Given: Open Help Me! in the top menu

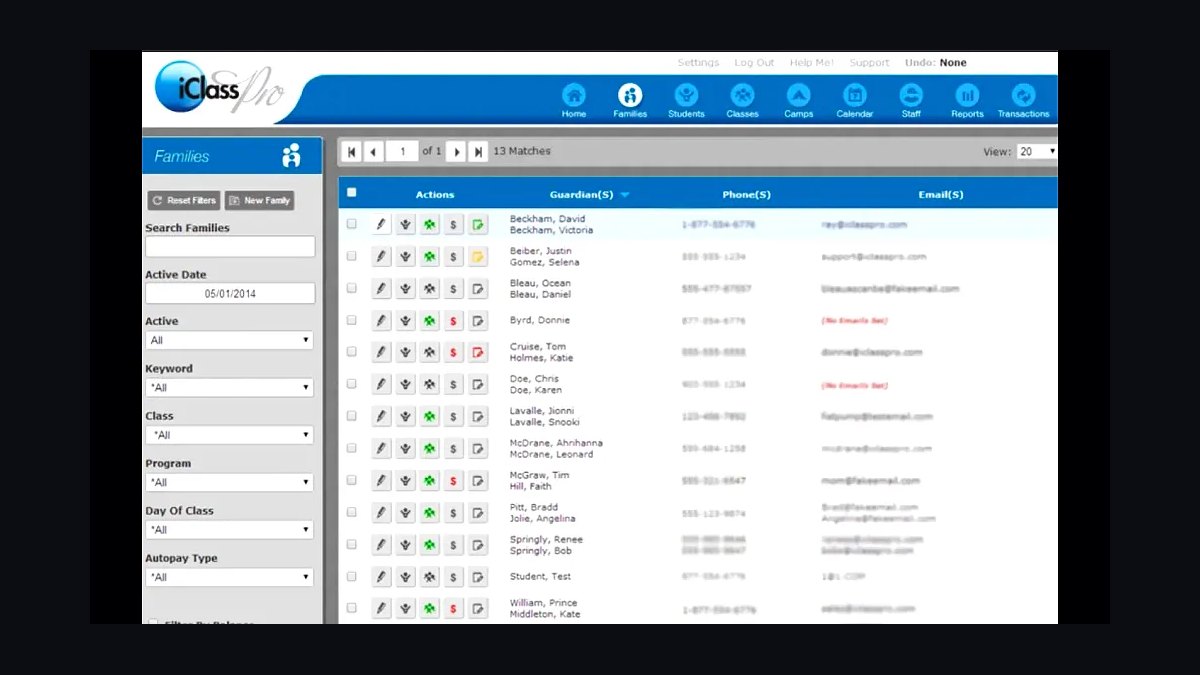Looking at the screenshot, I should [x=811, y=63].
